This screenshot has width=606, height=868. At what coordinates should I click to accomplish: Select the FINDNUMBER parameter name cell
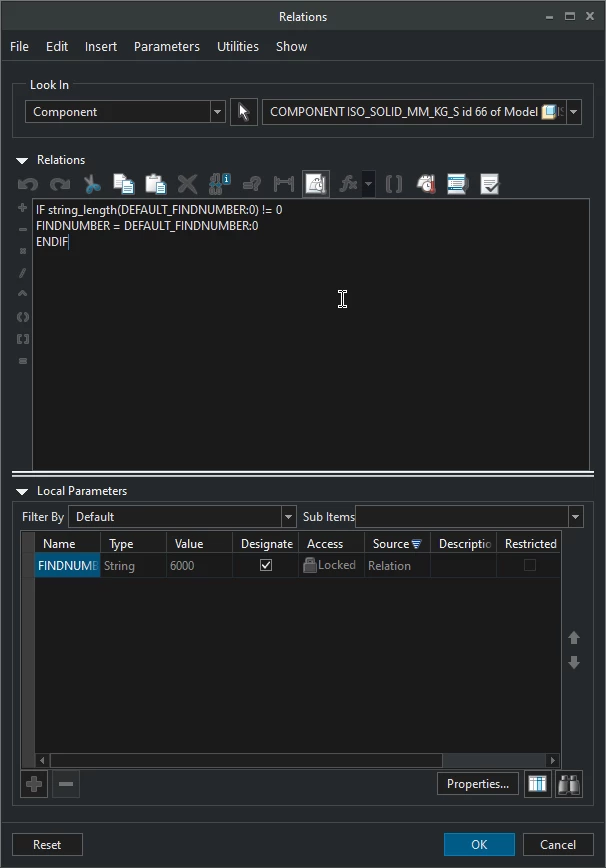point(67,565)
